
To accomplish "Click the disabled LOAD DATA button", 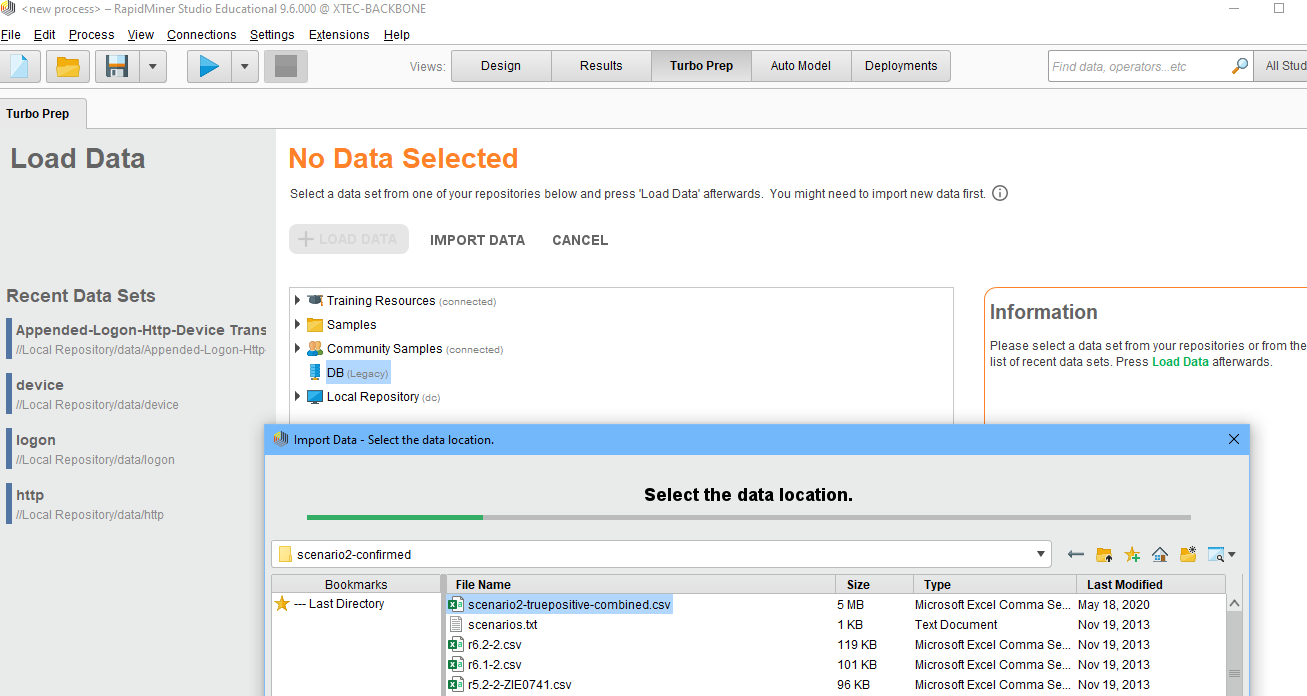I will tap(349, 239).
